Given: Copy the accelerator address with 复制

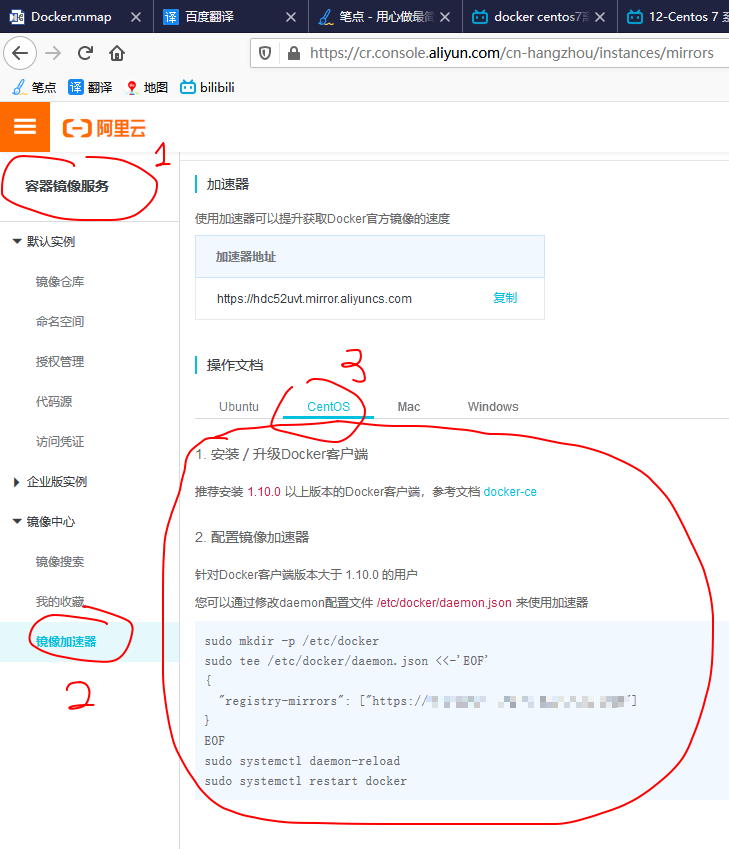Looking at the screenshot, I should click(x=505, y=298).
